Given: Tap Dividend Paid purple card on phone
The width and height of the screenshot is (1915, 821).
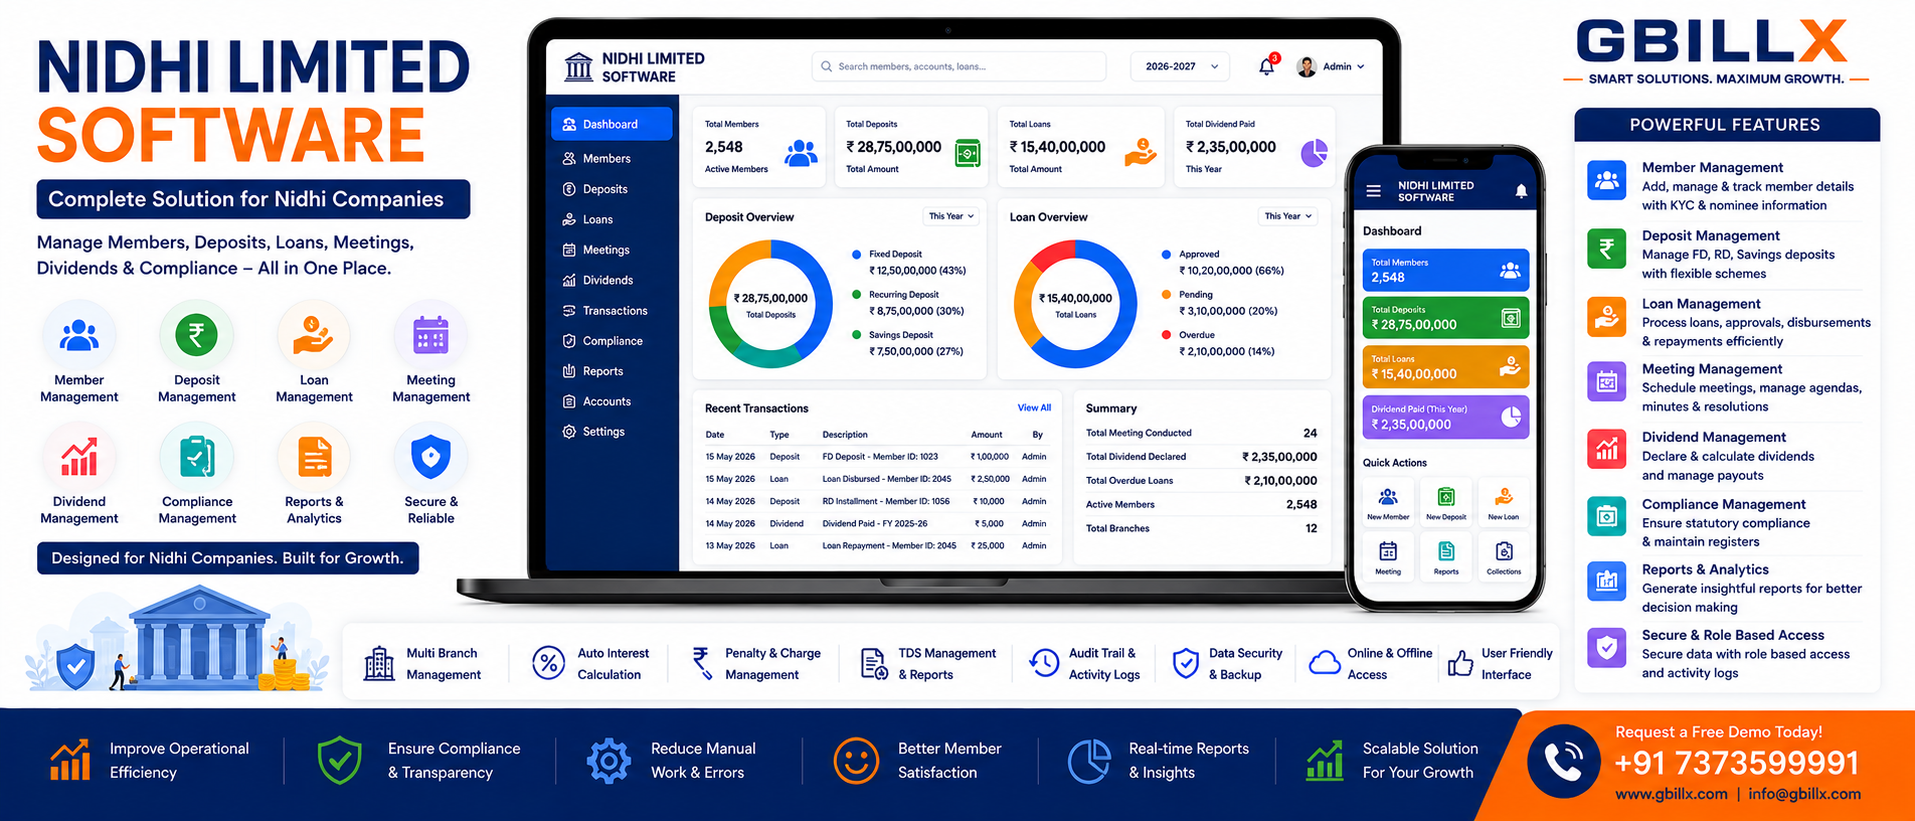Looking at the screenshot, I should [x=1446, y=417].
